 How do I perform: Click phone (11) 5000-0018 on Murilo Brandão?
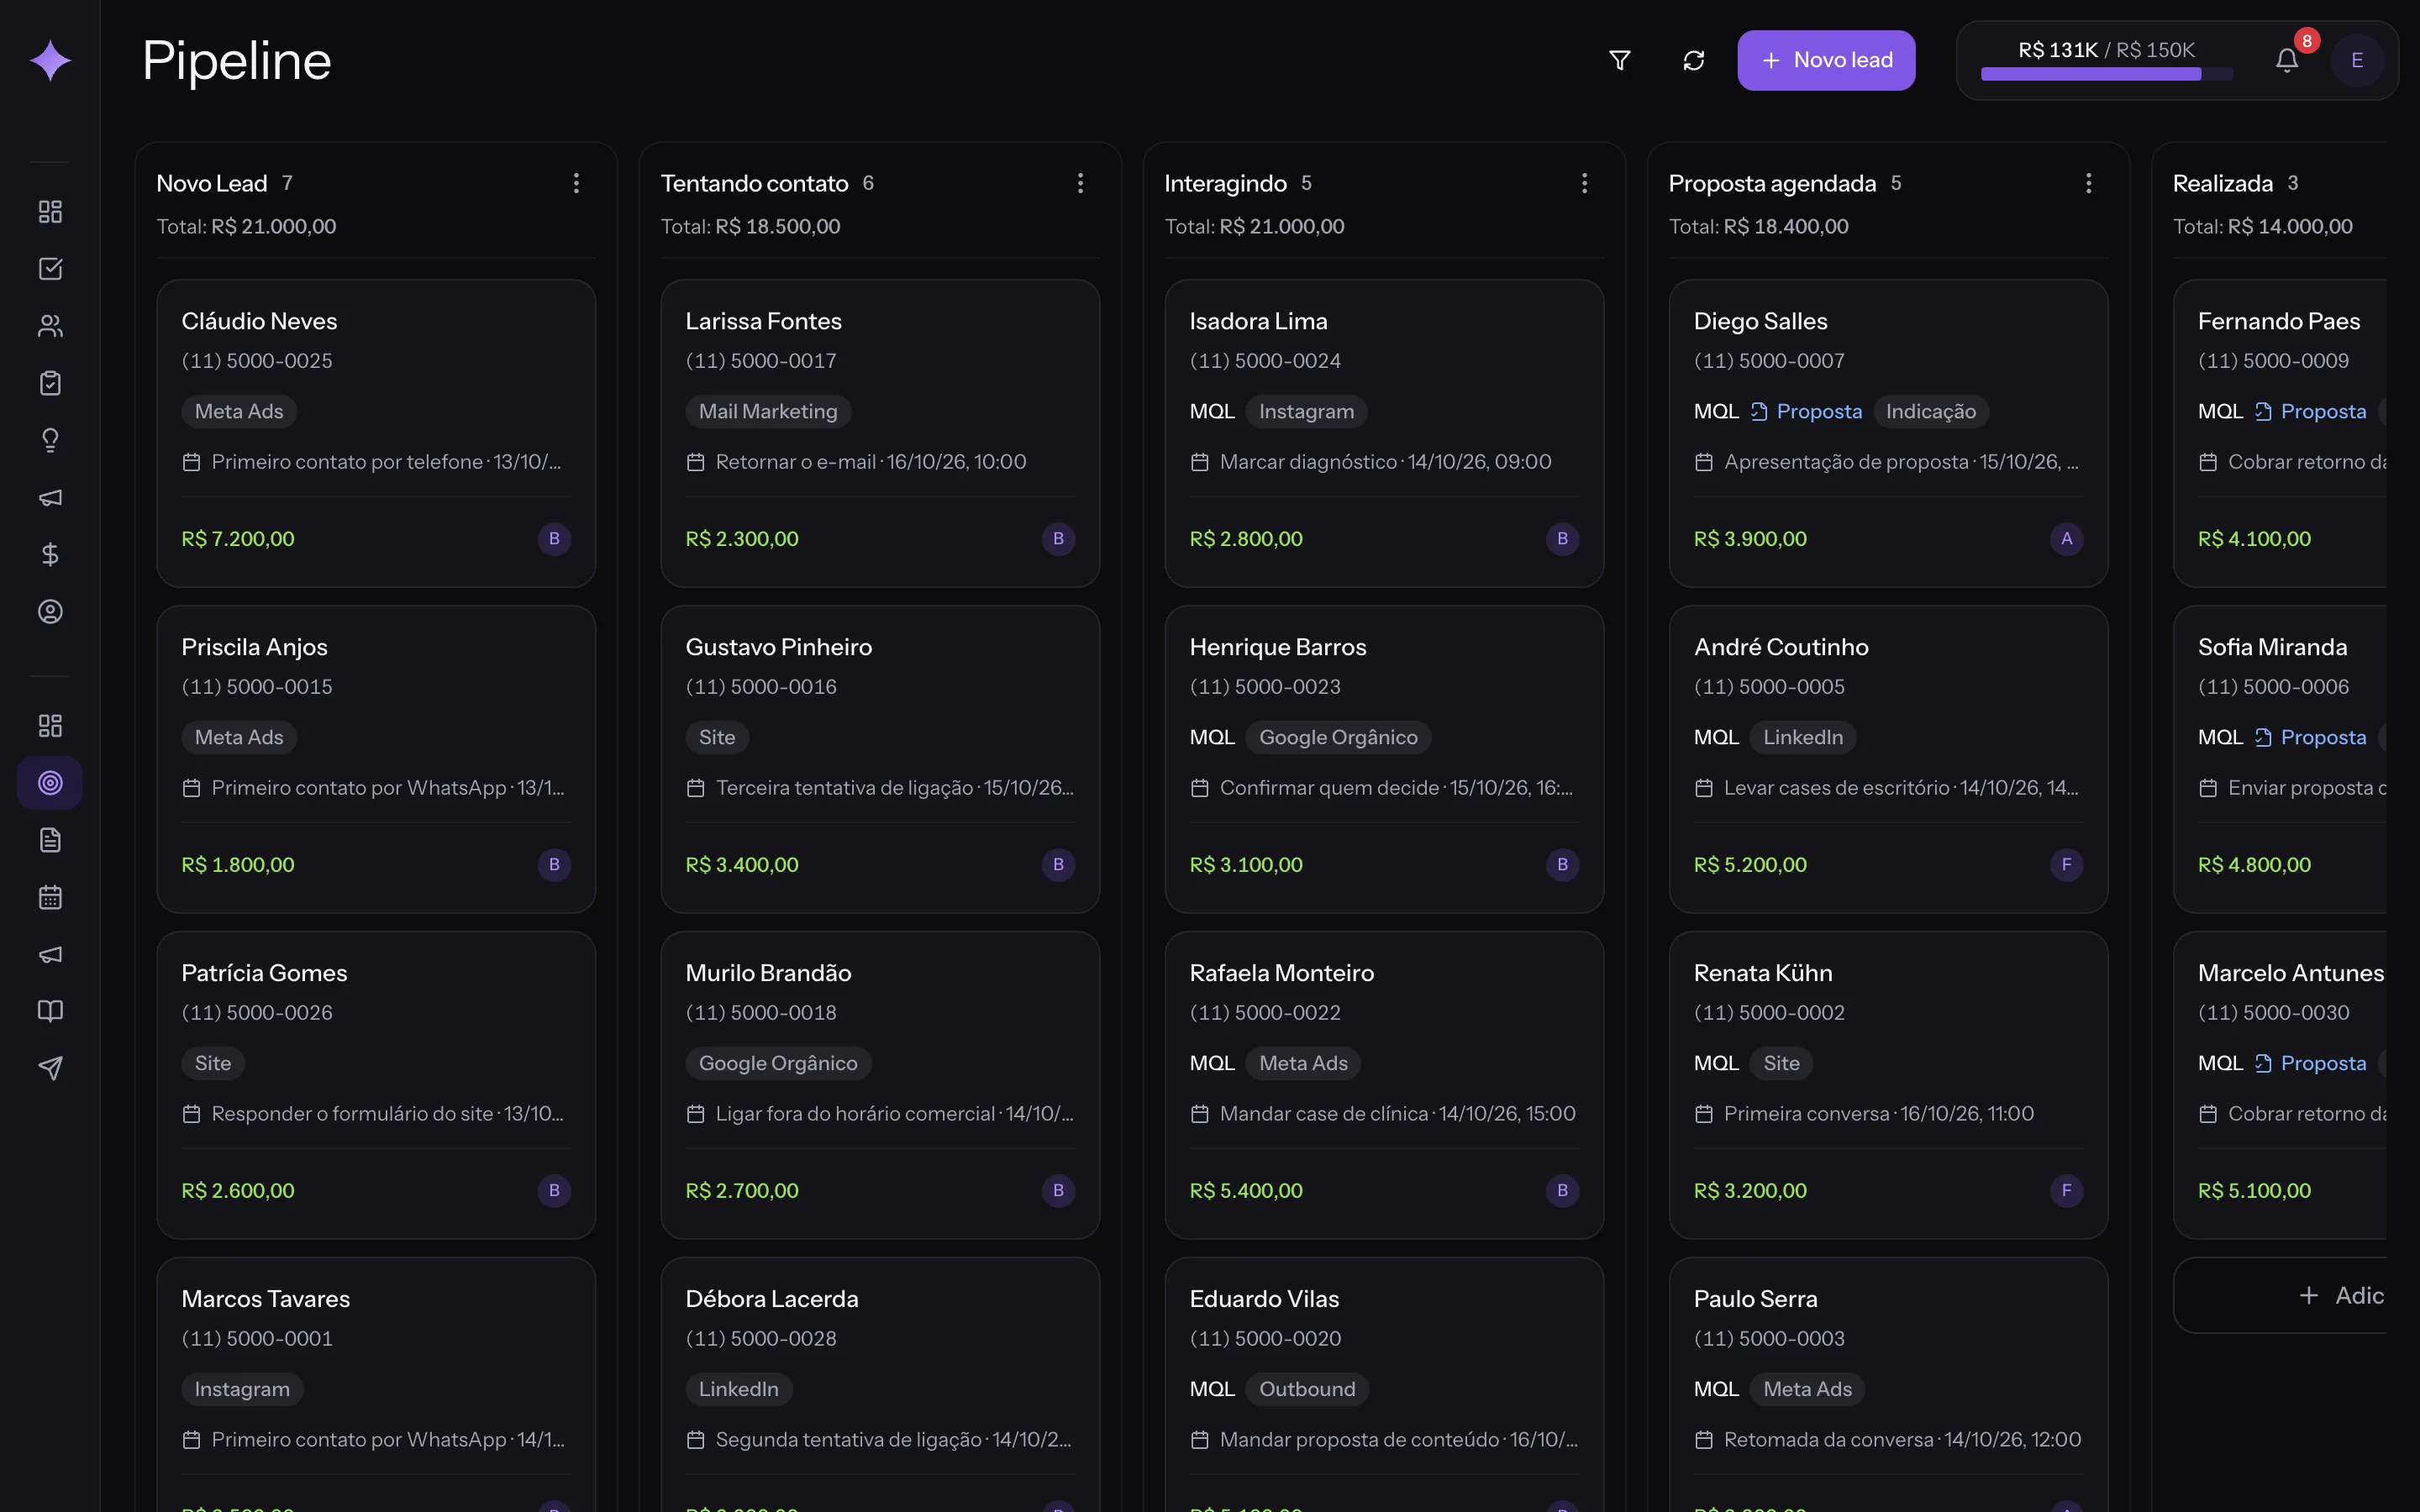761,1013
